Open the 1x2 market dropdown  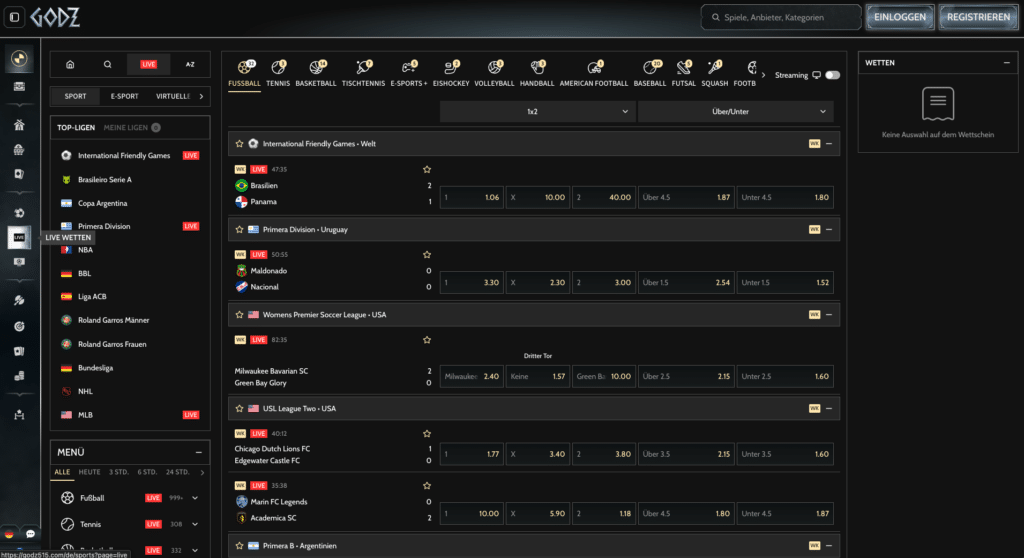[x=537, y=112]
